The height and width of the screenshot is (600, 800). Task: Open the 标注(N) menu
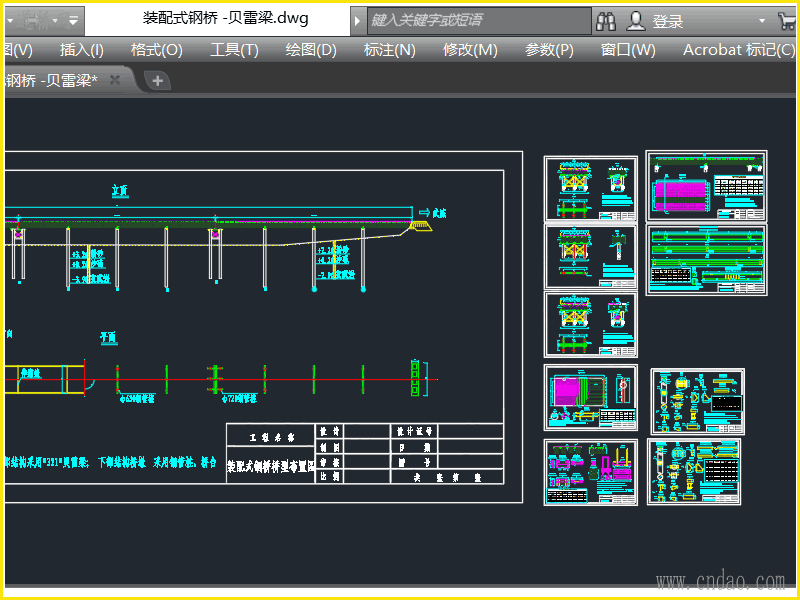pos(389,50)
